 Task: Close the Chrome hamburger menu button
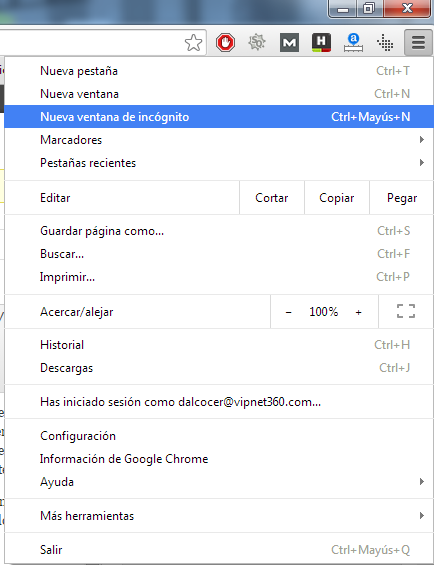click(x=418, y=43)
